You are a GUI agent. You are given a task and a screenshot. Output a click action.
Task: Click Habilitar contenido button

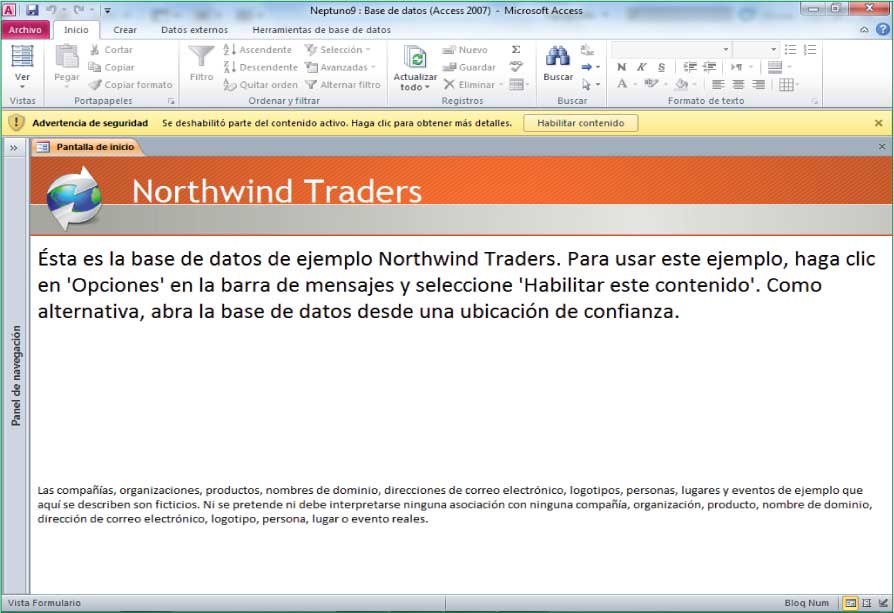[x=580, y=123]
